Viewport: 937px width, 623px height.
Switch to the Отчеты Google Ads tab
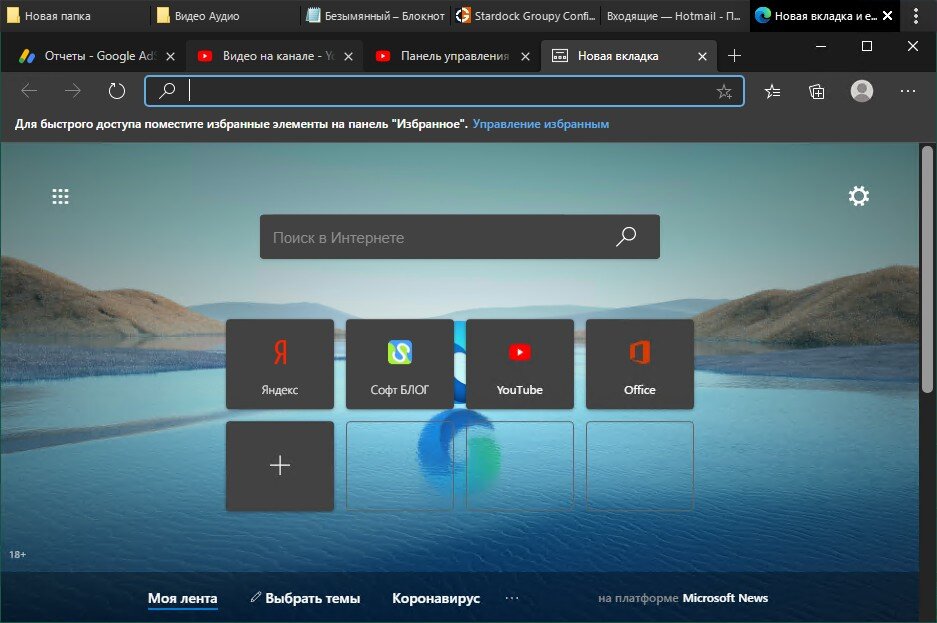(97, 56)
